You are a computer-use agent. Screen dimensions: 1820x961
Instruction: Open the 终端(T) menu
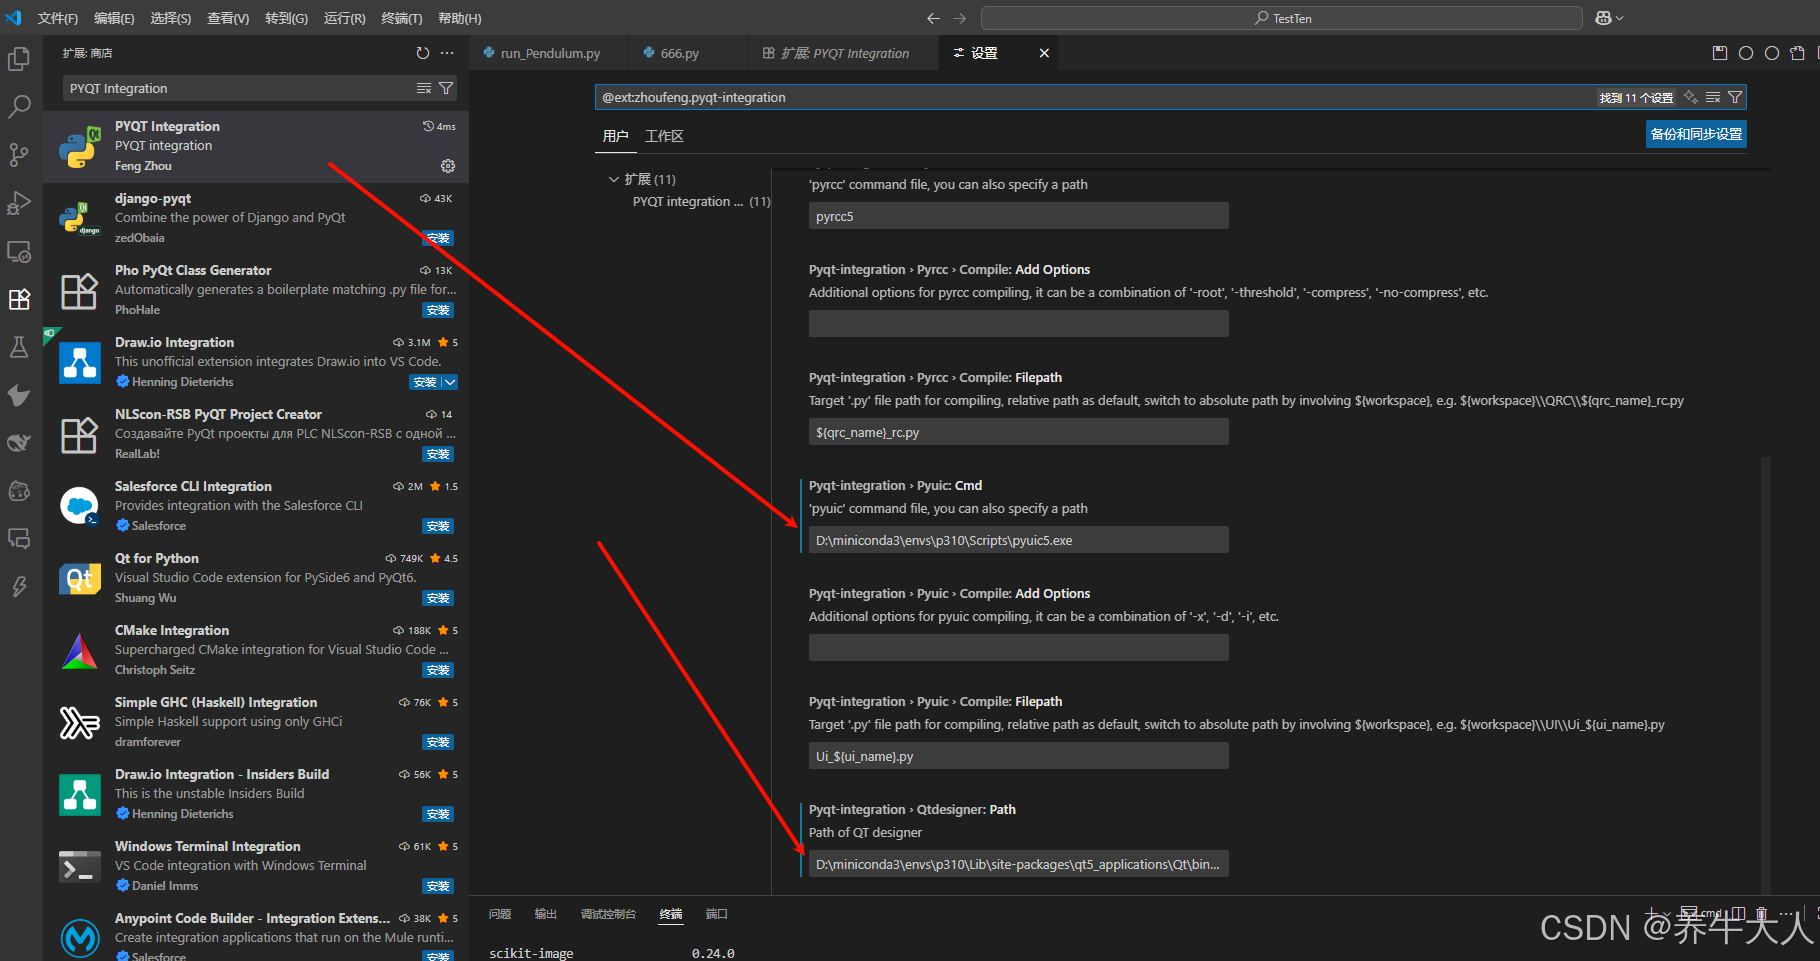402,18
